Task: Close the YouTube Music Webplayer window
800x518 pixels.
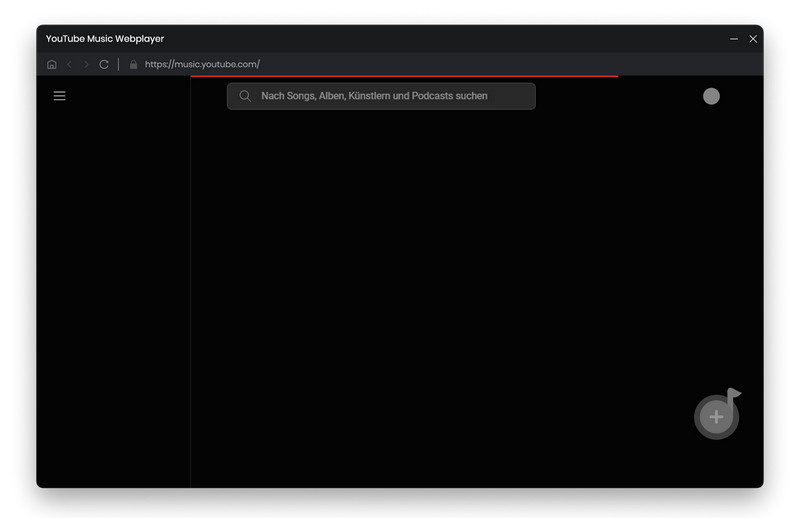Action: point(753,39)
